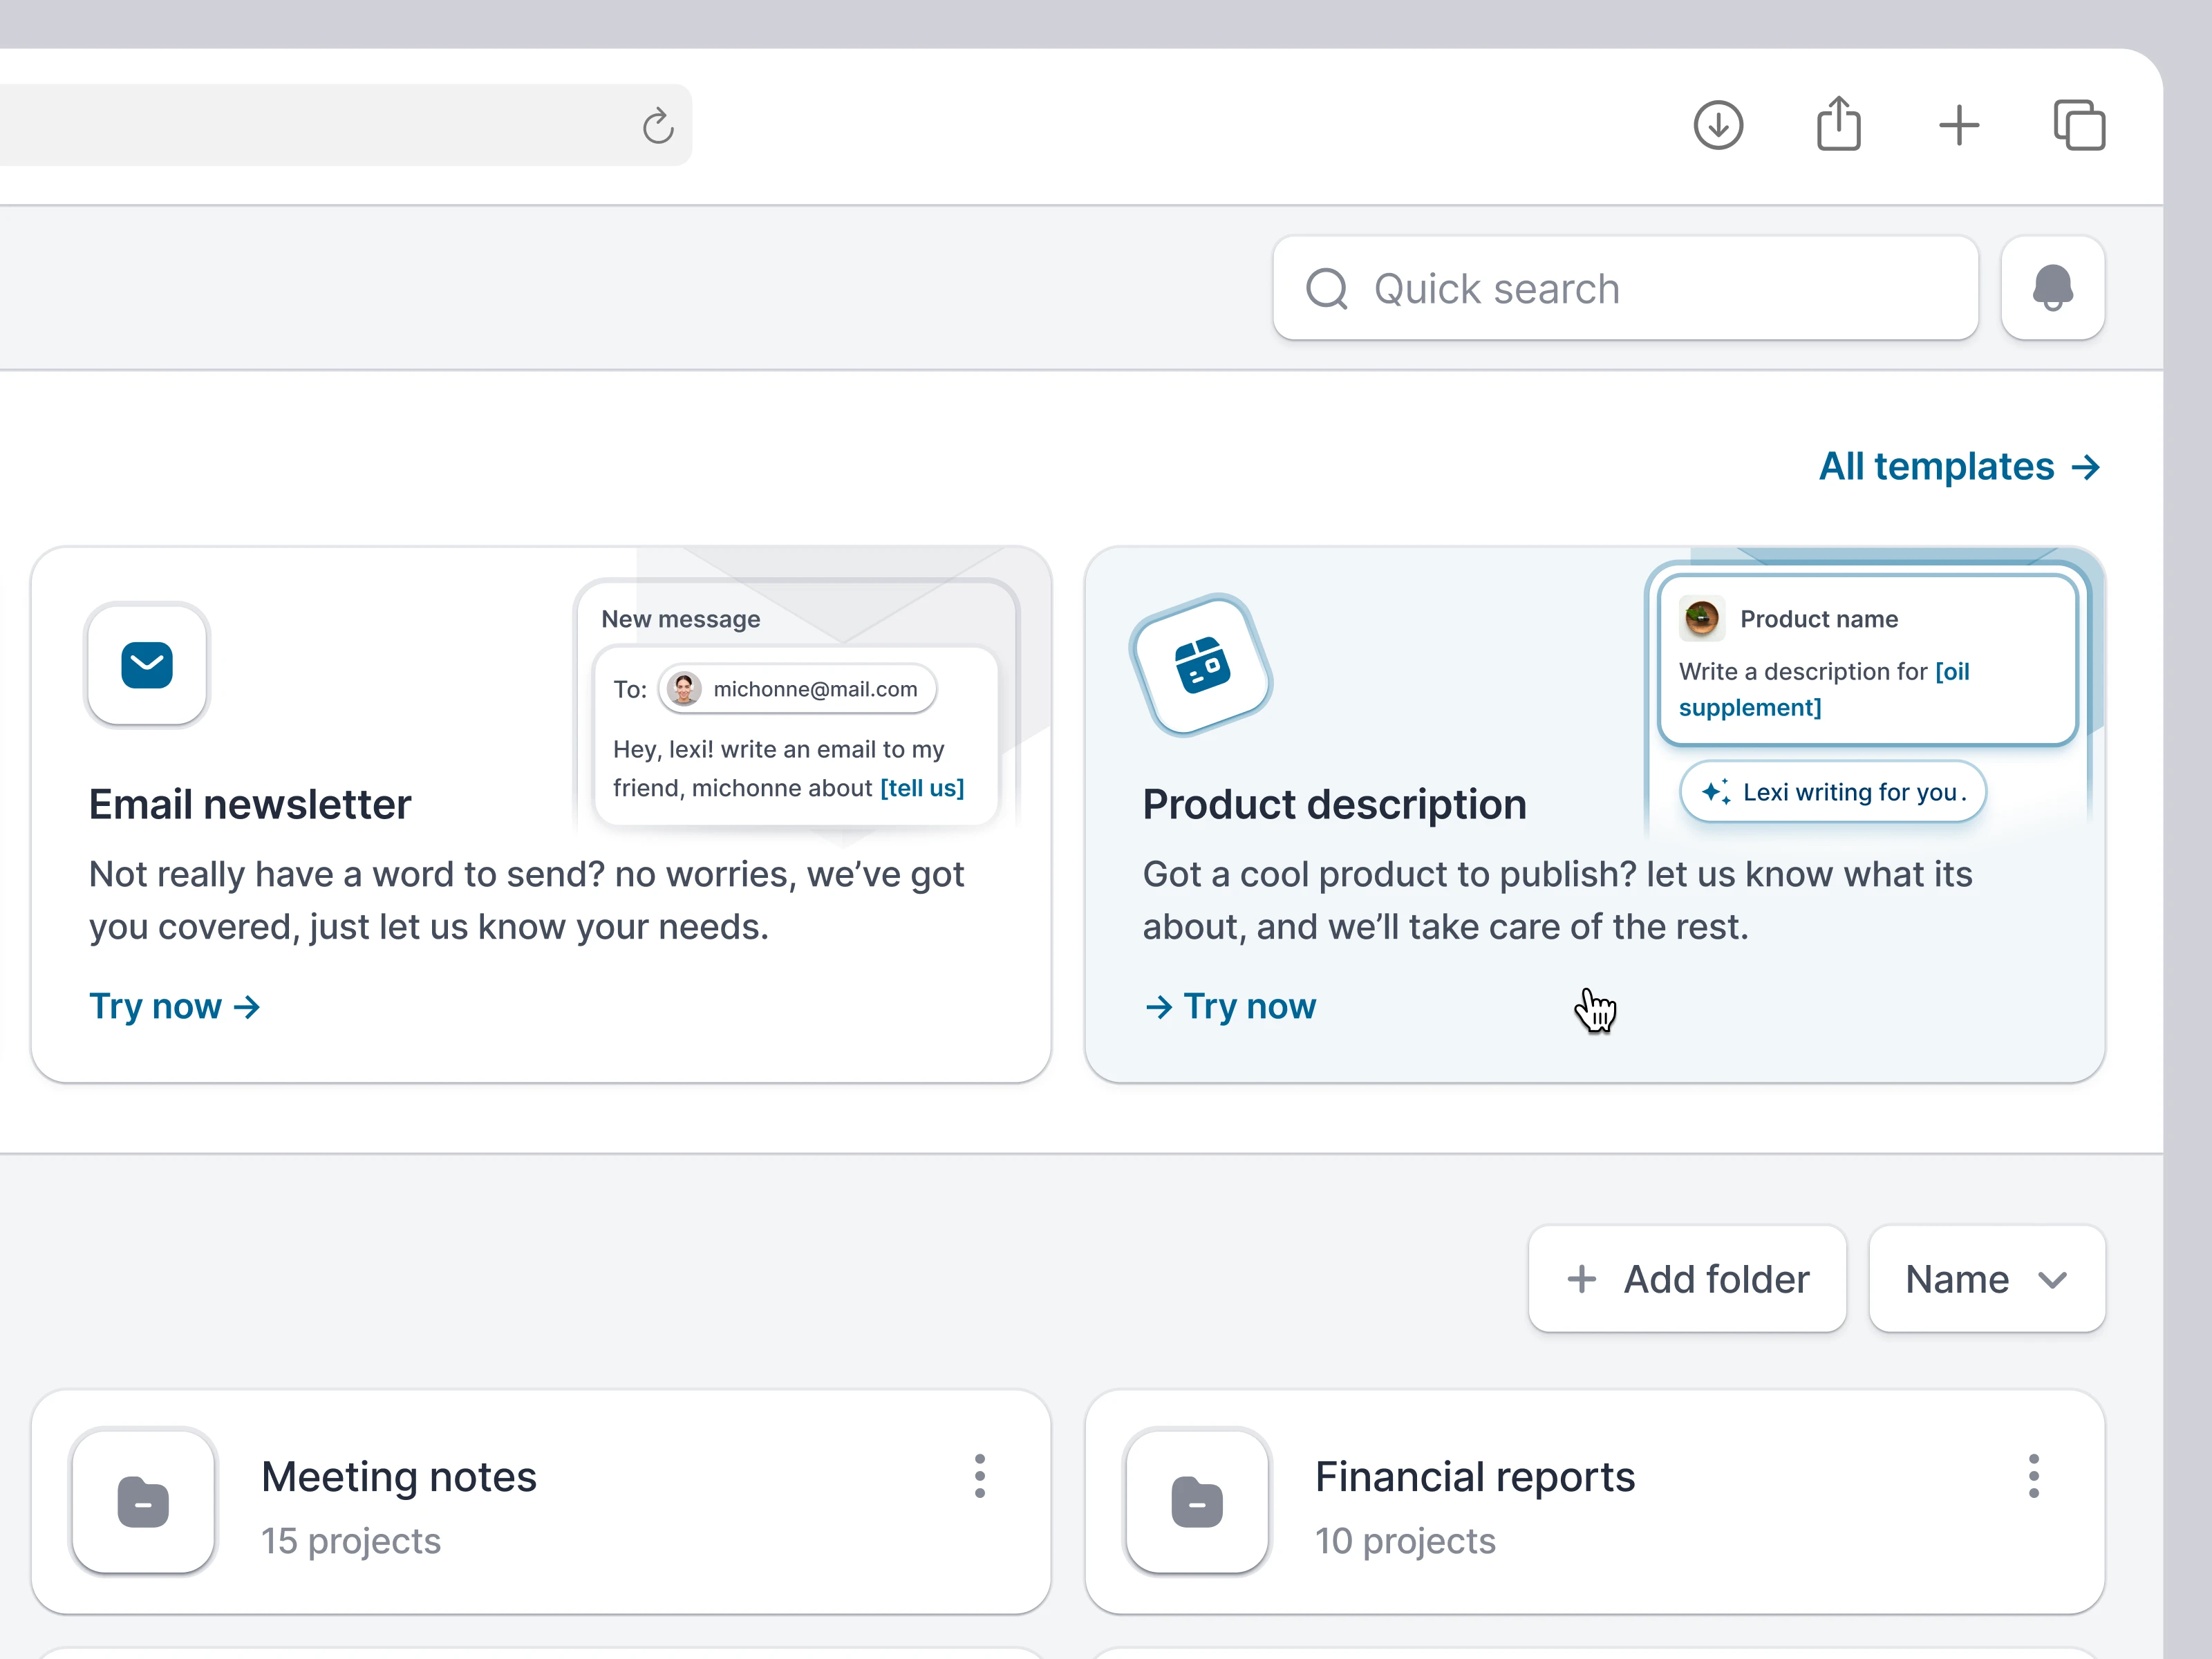
Task: Click the Email newsletter envelope icon
Action: (x=147, y=666)
